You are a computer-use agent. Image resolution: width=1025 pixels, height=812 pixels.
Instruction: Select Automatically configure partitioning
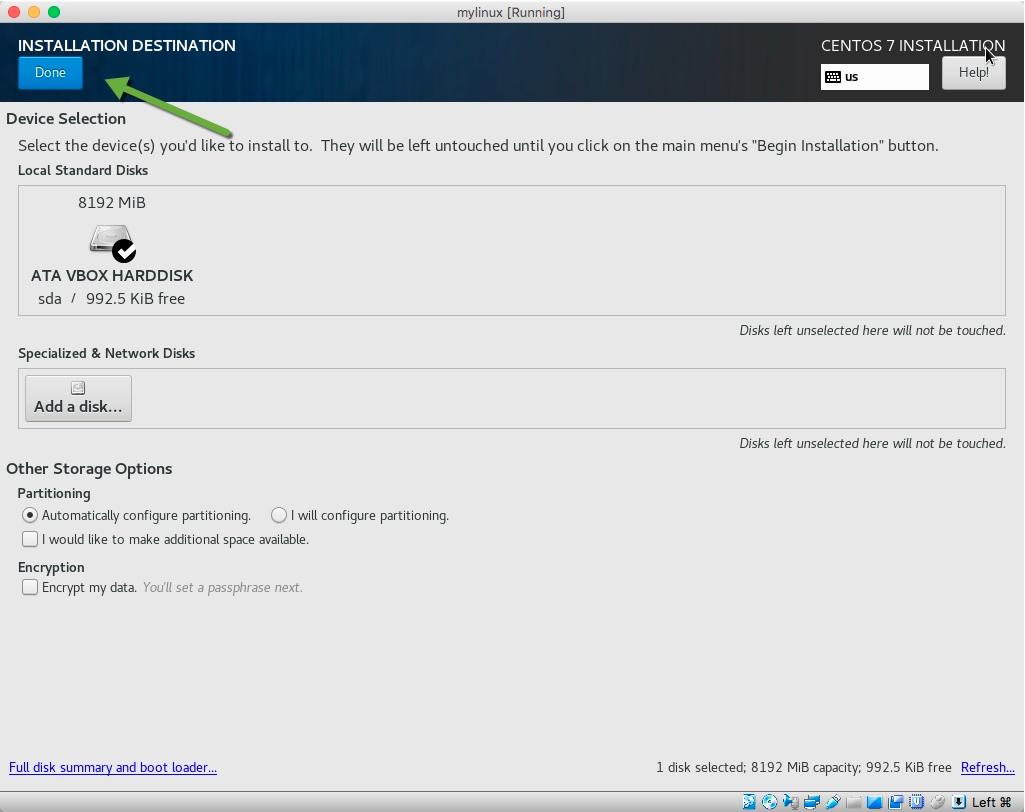[x=31, y=515]
